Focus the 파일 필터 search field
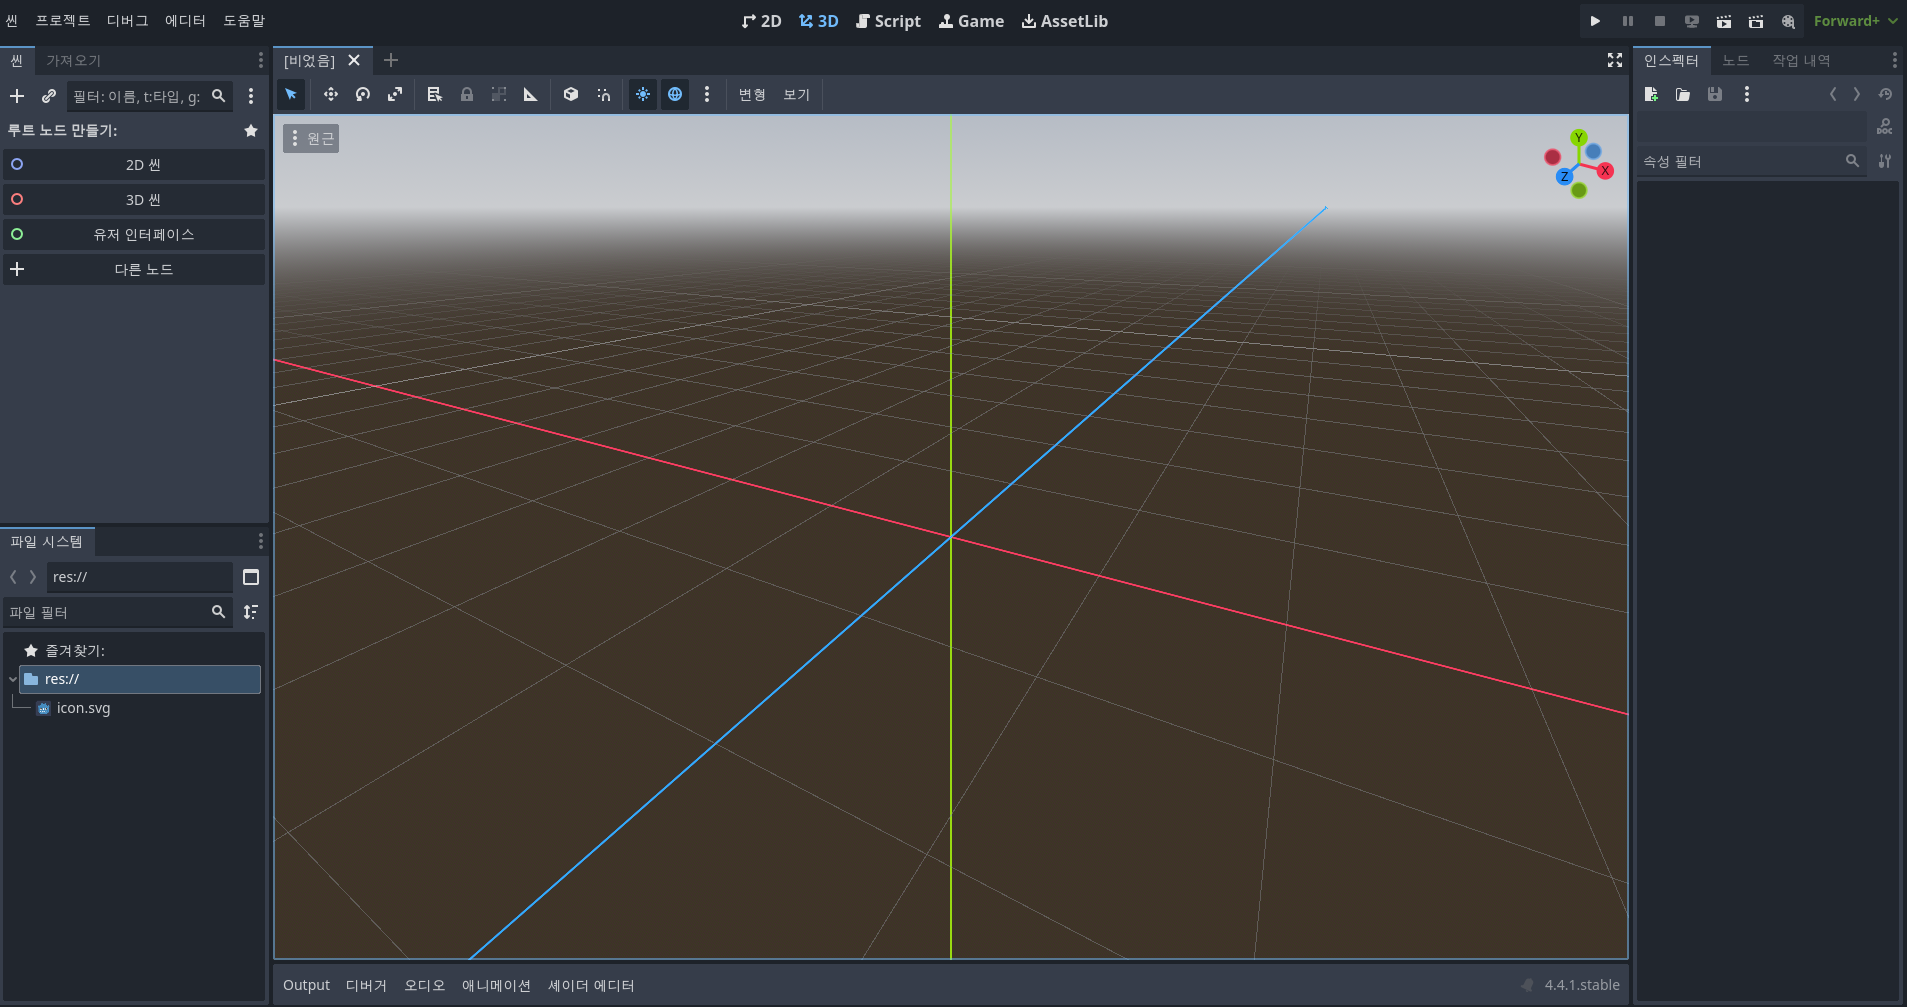 [x=118, y=612]
